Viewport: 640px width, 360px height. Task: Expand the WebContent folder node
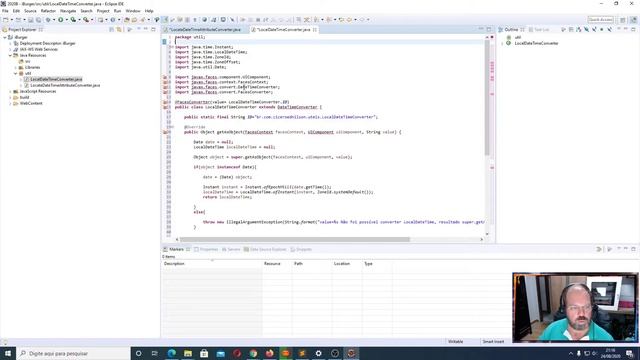tap(10, 104)
